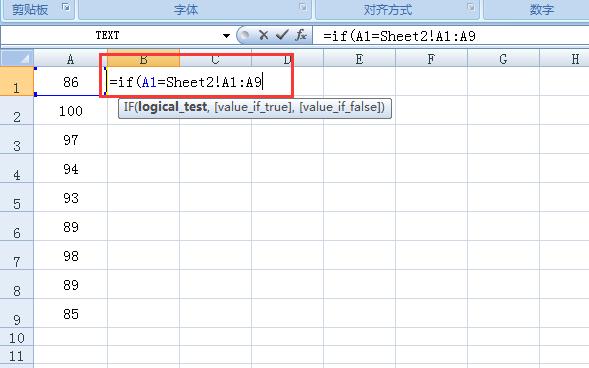This screenshot has width=589, height=368.
Task: Click the 数字 ribbon group label
Action: [x=542, y=10]
